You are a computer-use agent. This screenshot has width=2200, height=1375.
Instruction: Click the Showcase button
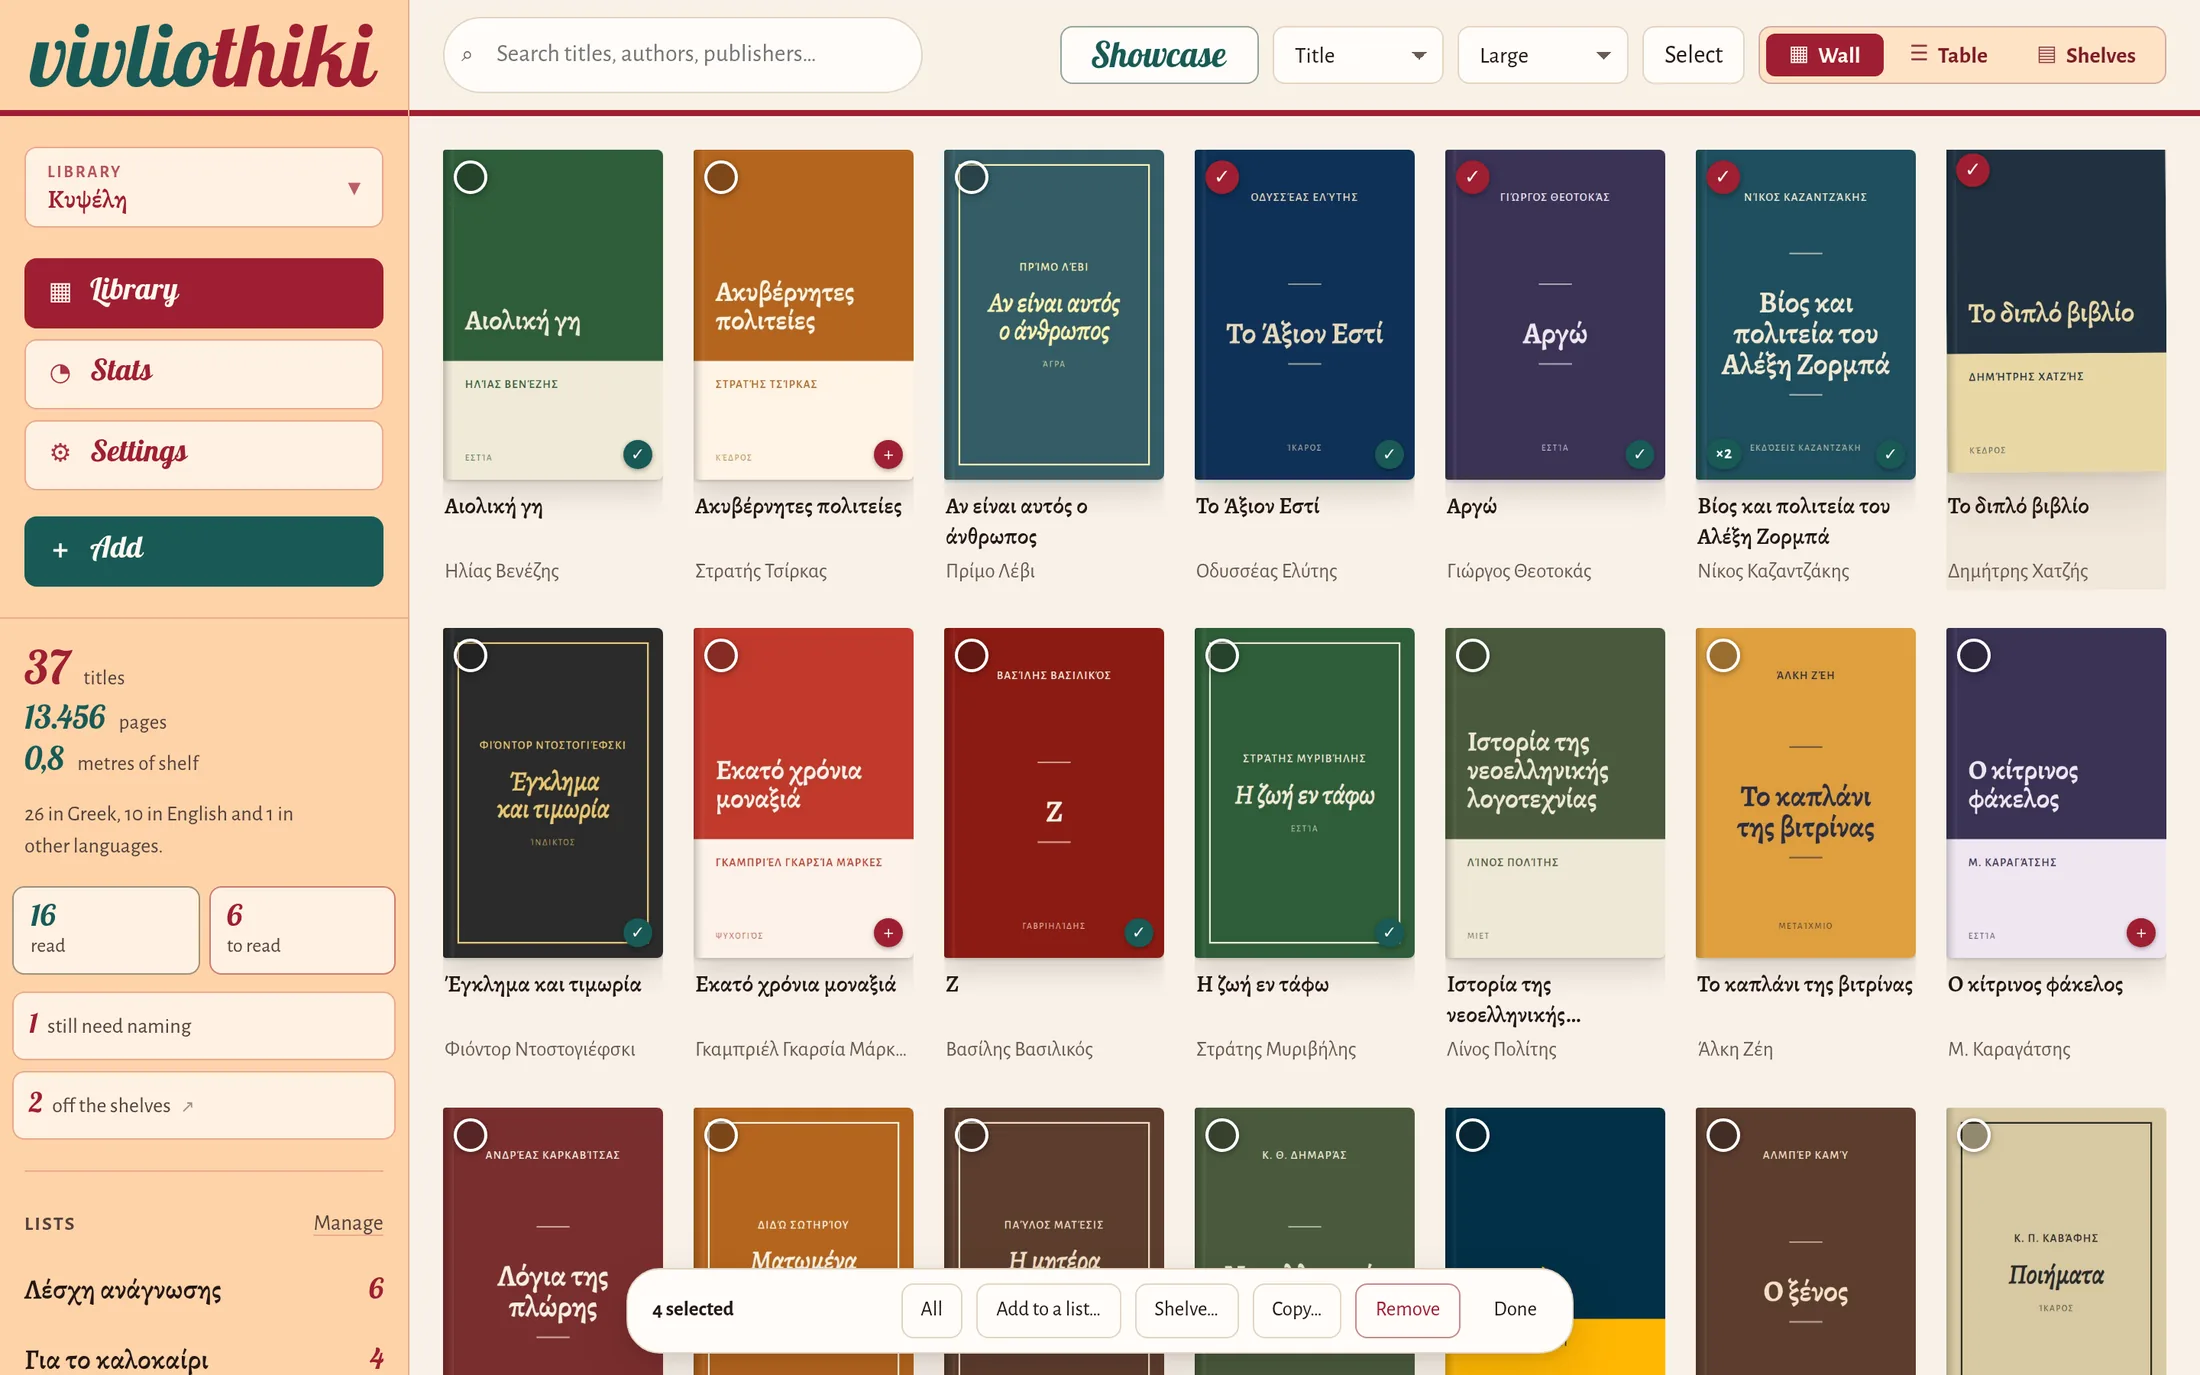point(1159,55)
